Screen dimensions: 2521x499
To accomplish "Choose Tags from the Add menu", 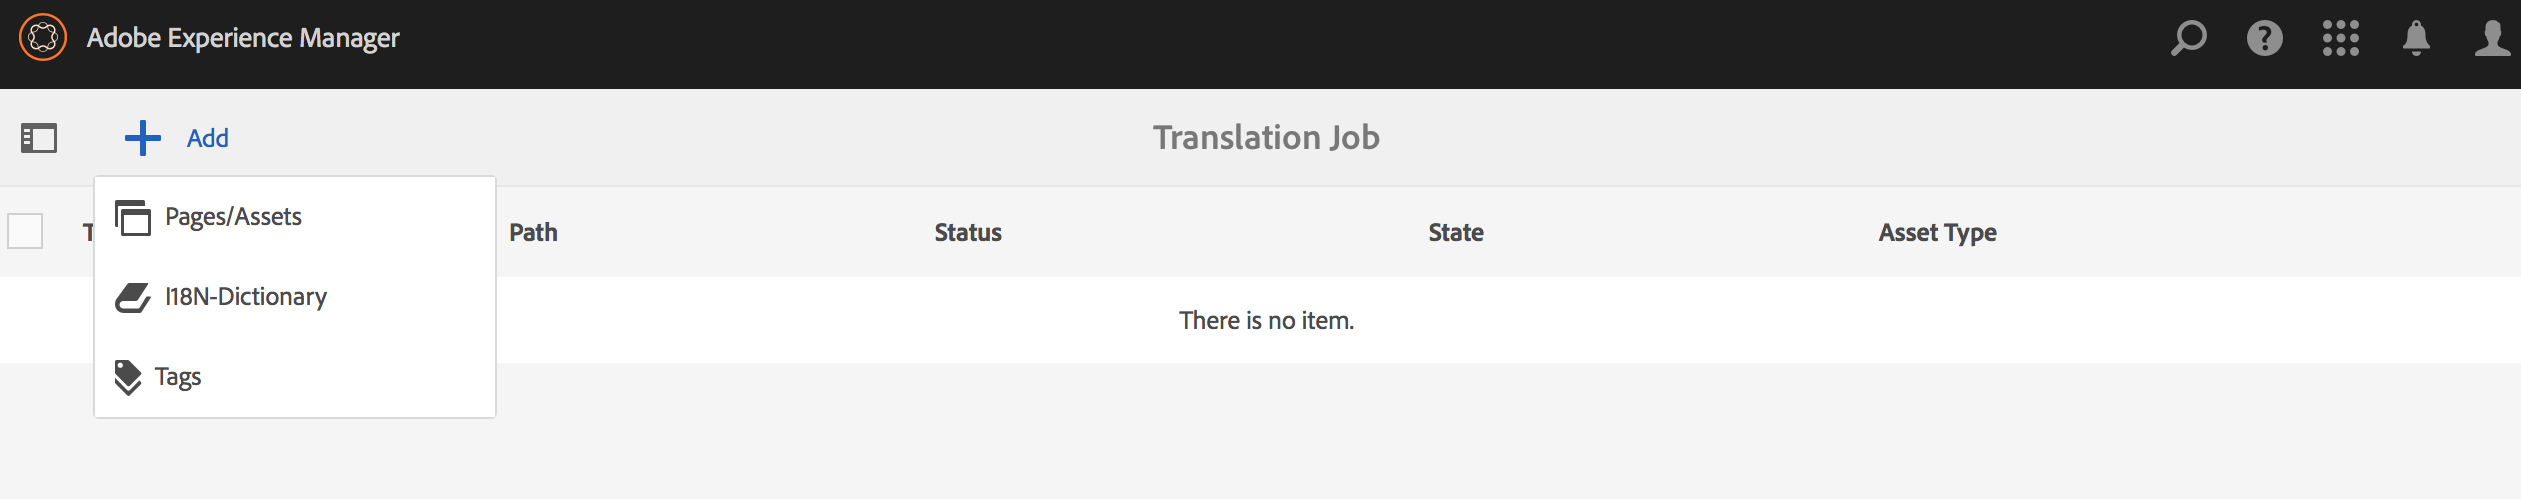I will coord(178,377).
